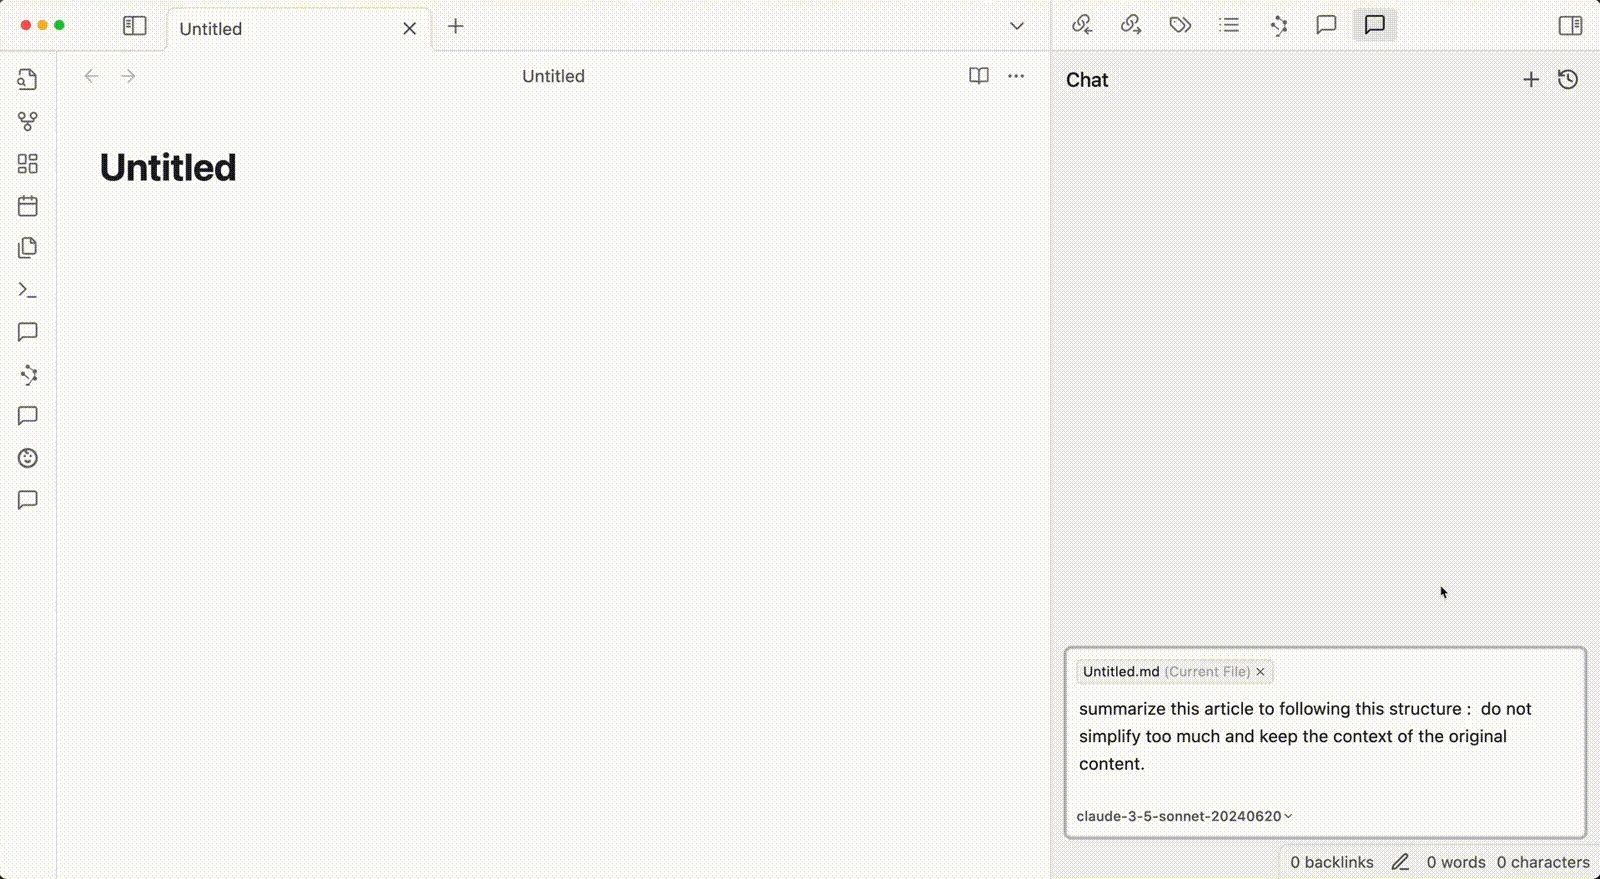Screen dimensions: 1600x879
Task: Click the smiley face ribbon icon
Action: click(28, 458)
